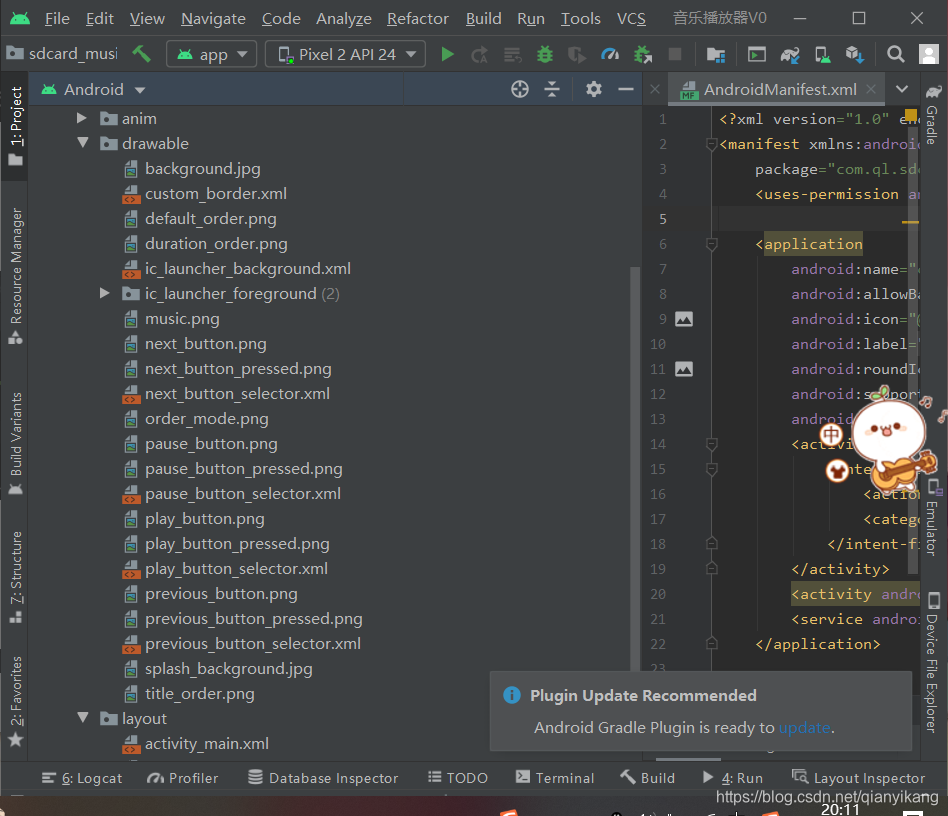Viewport: 948px width, 816px height.
Task: Toggle the Z: Structure tool window
Action: [x=16, y=577]
